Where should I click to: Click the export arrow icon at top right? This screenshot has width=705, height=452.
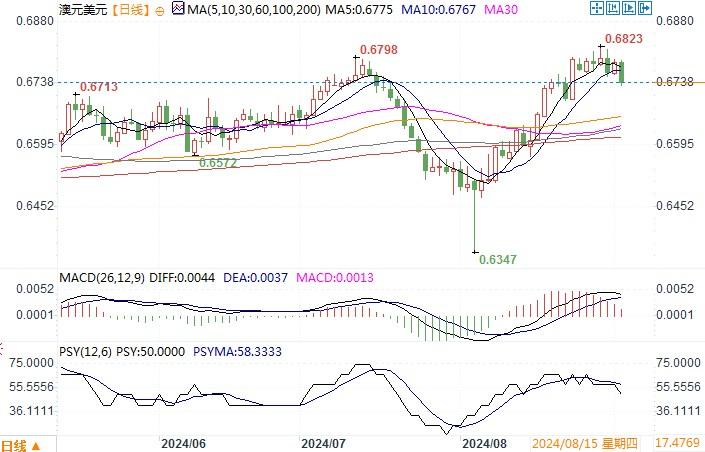coord(645,8)
